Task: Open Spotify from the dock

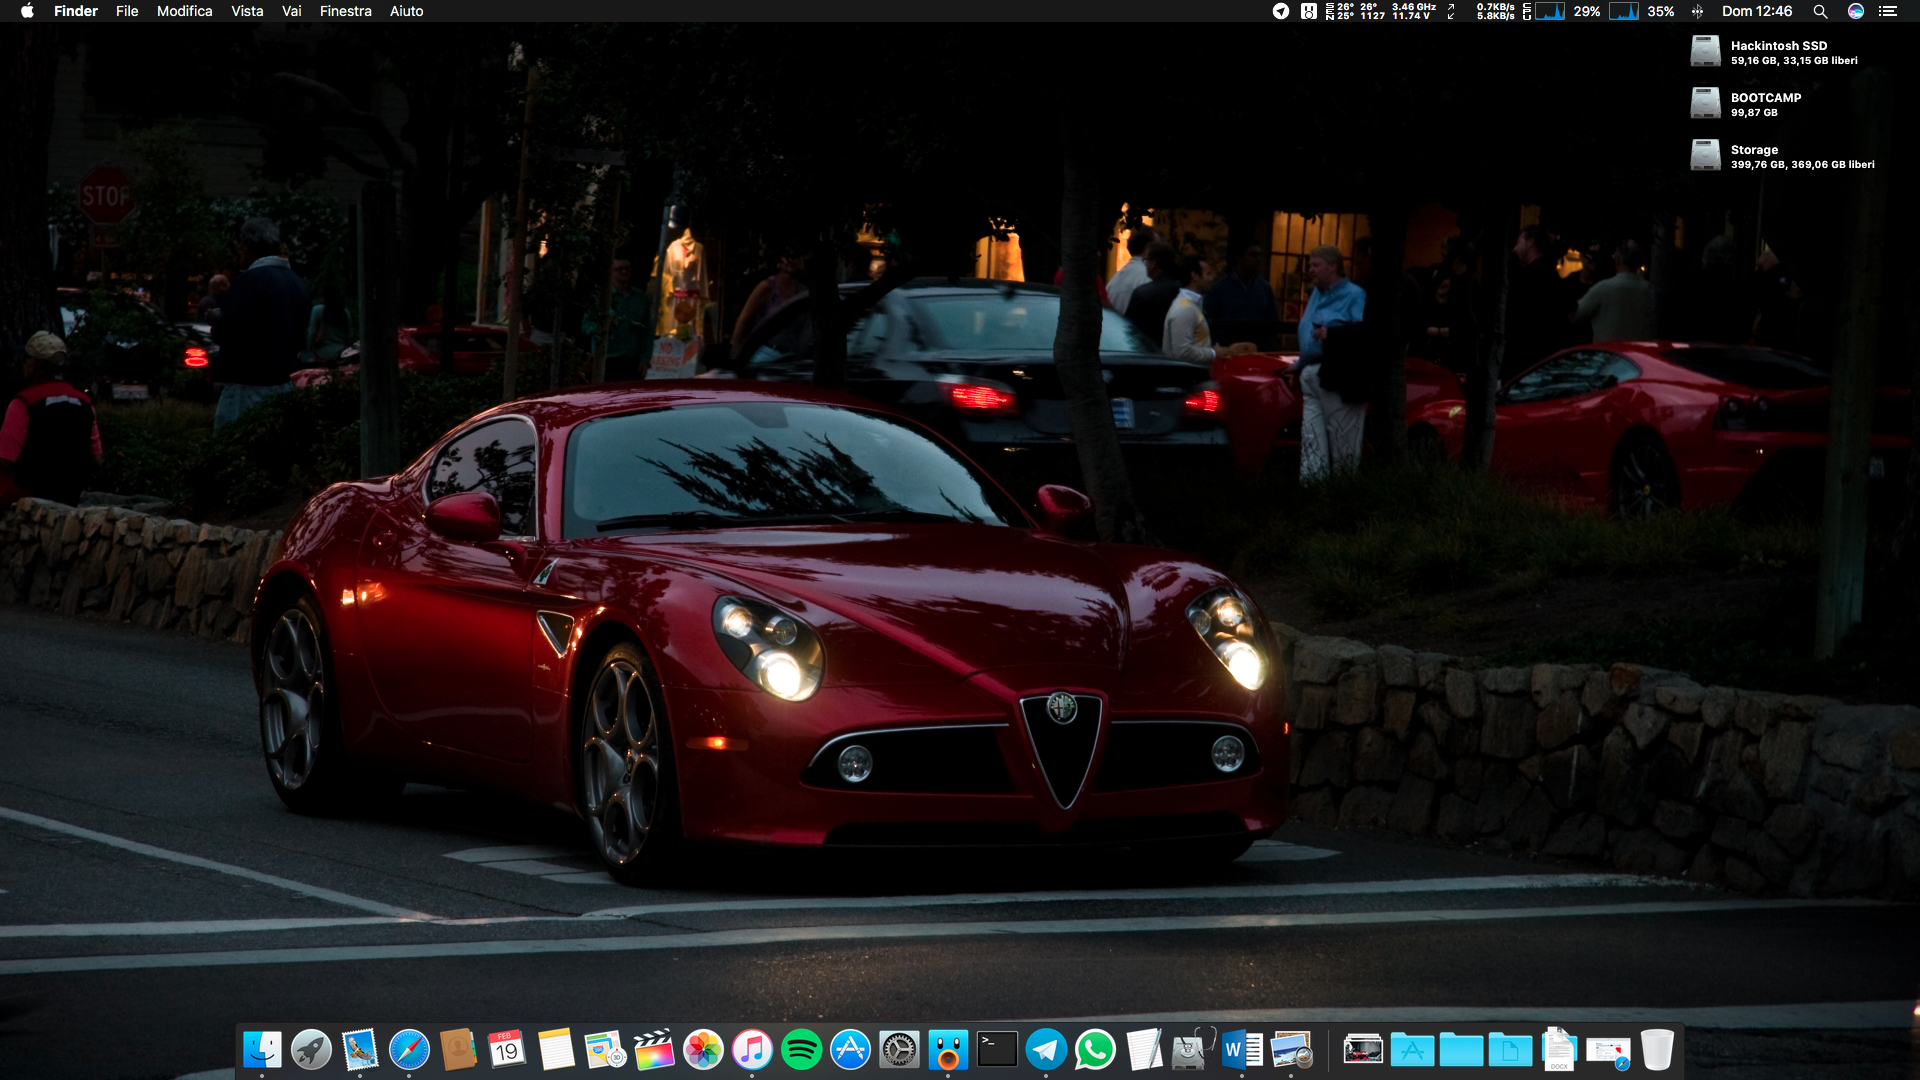Action: click(801, 1050)
